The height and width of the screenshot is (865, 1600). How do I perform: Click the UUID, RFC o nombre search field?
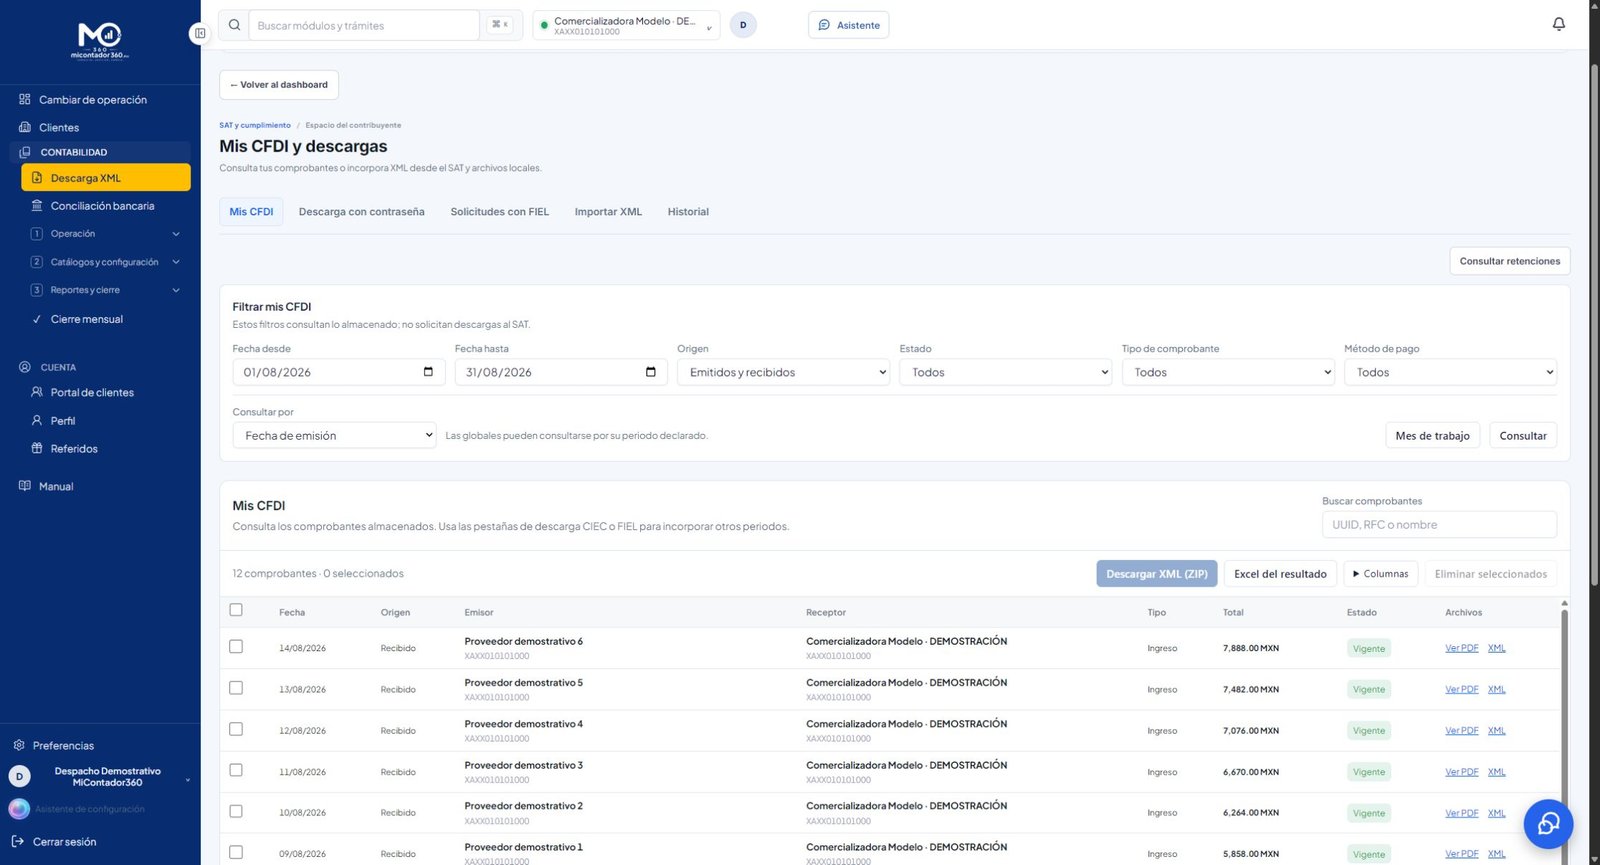coord(1439,525)
